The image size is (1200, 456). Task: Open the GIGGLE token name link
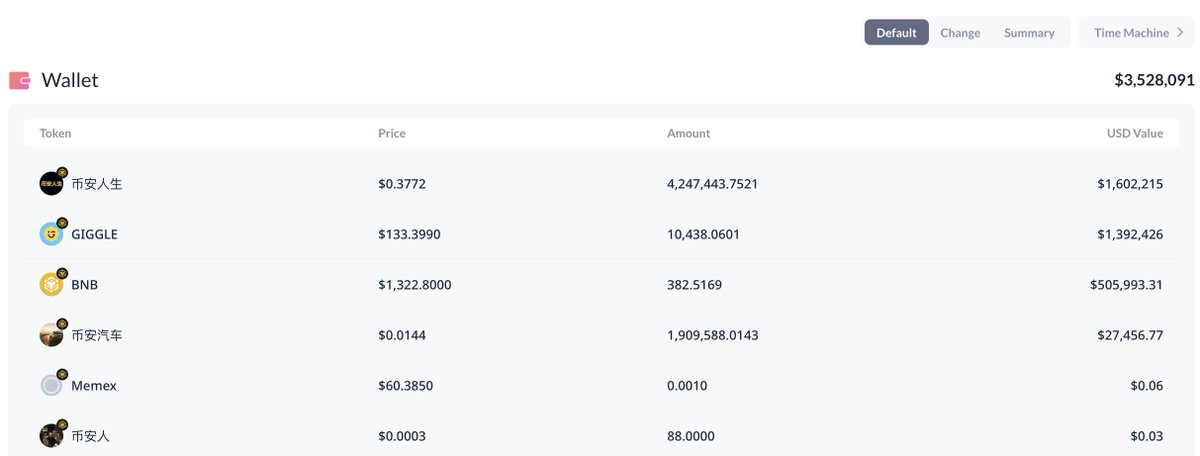pyautogui.click(x=94, y=234)
